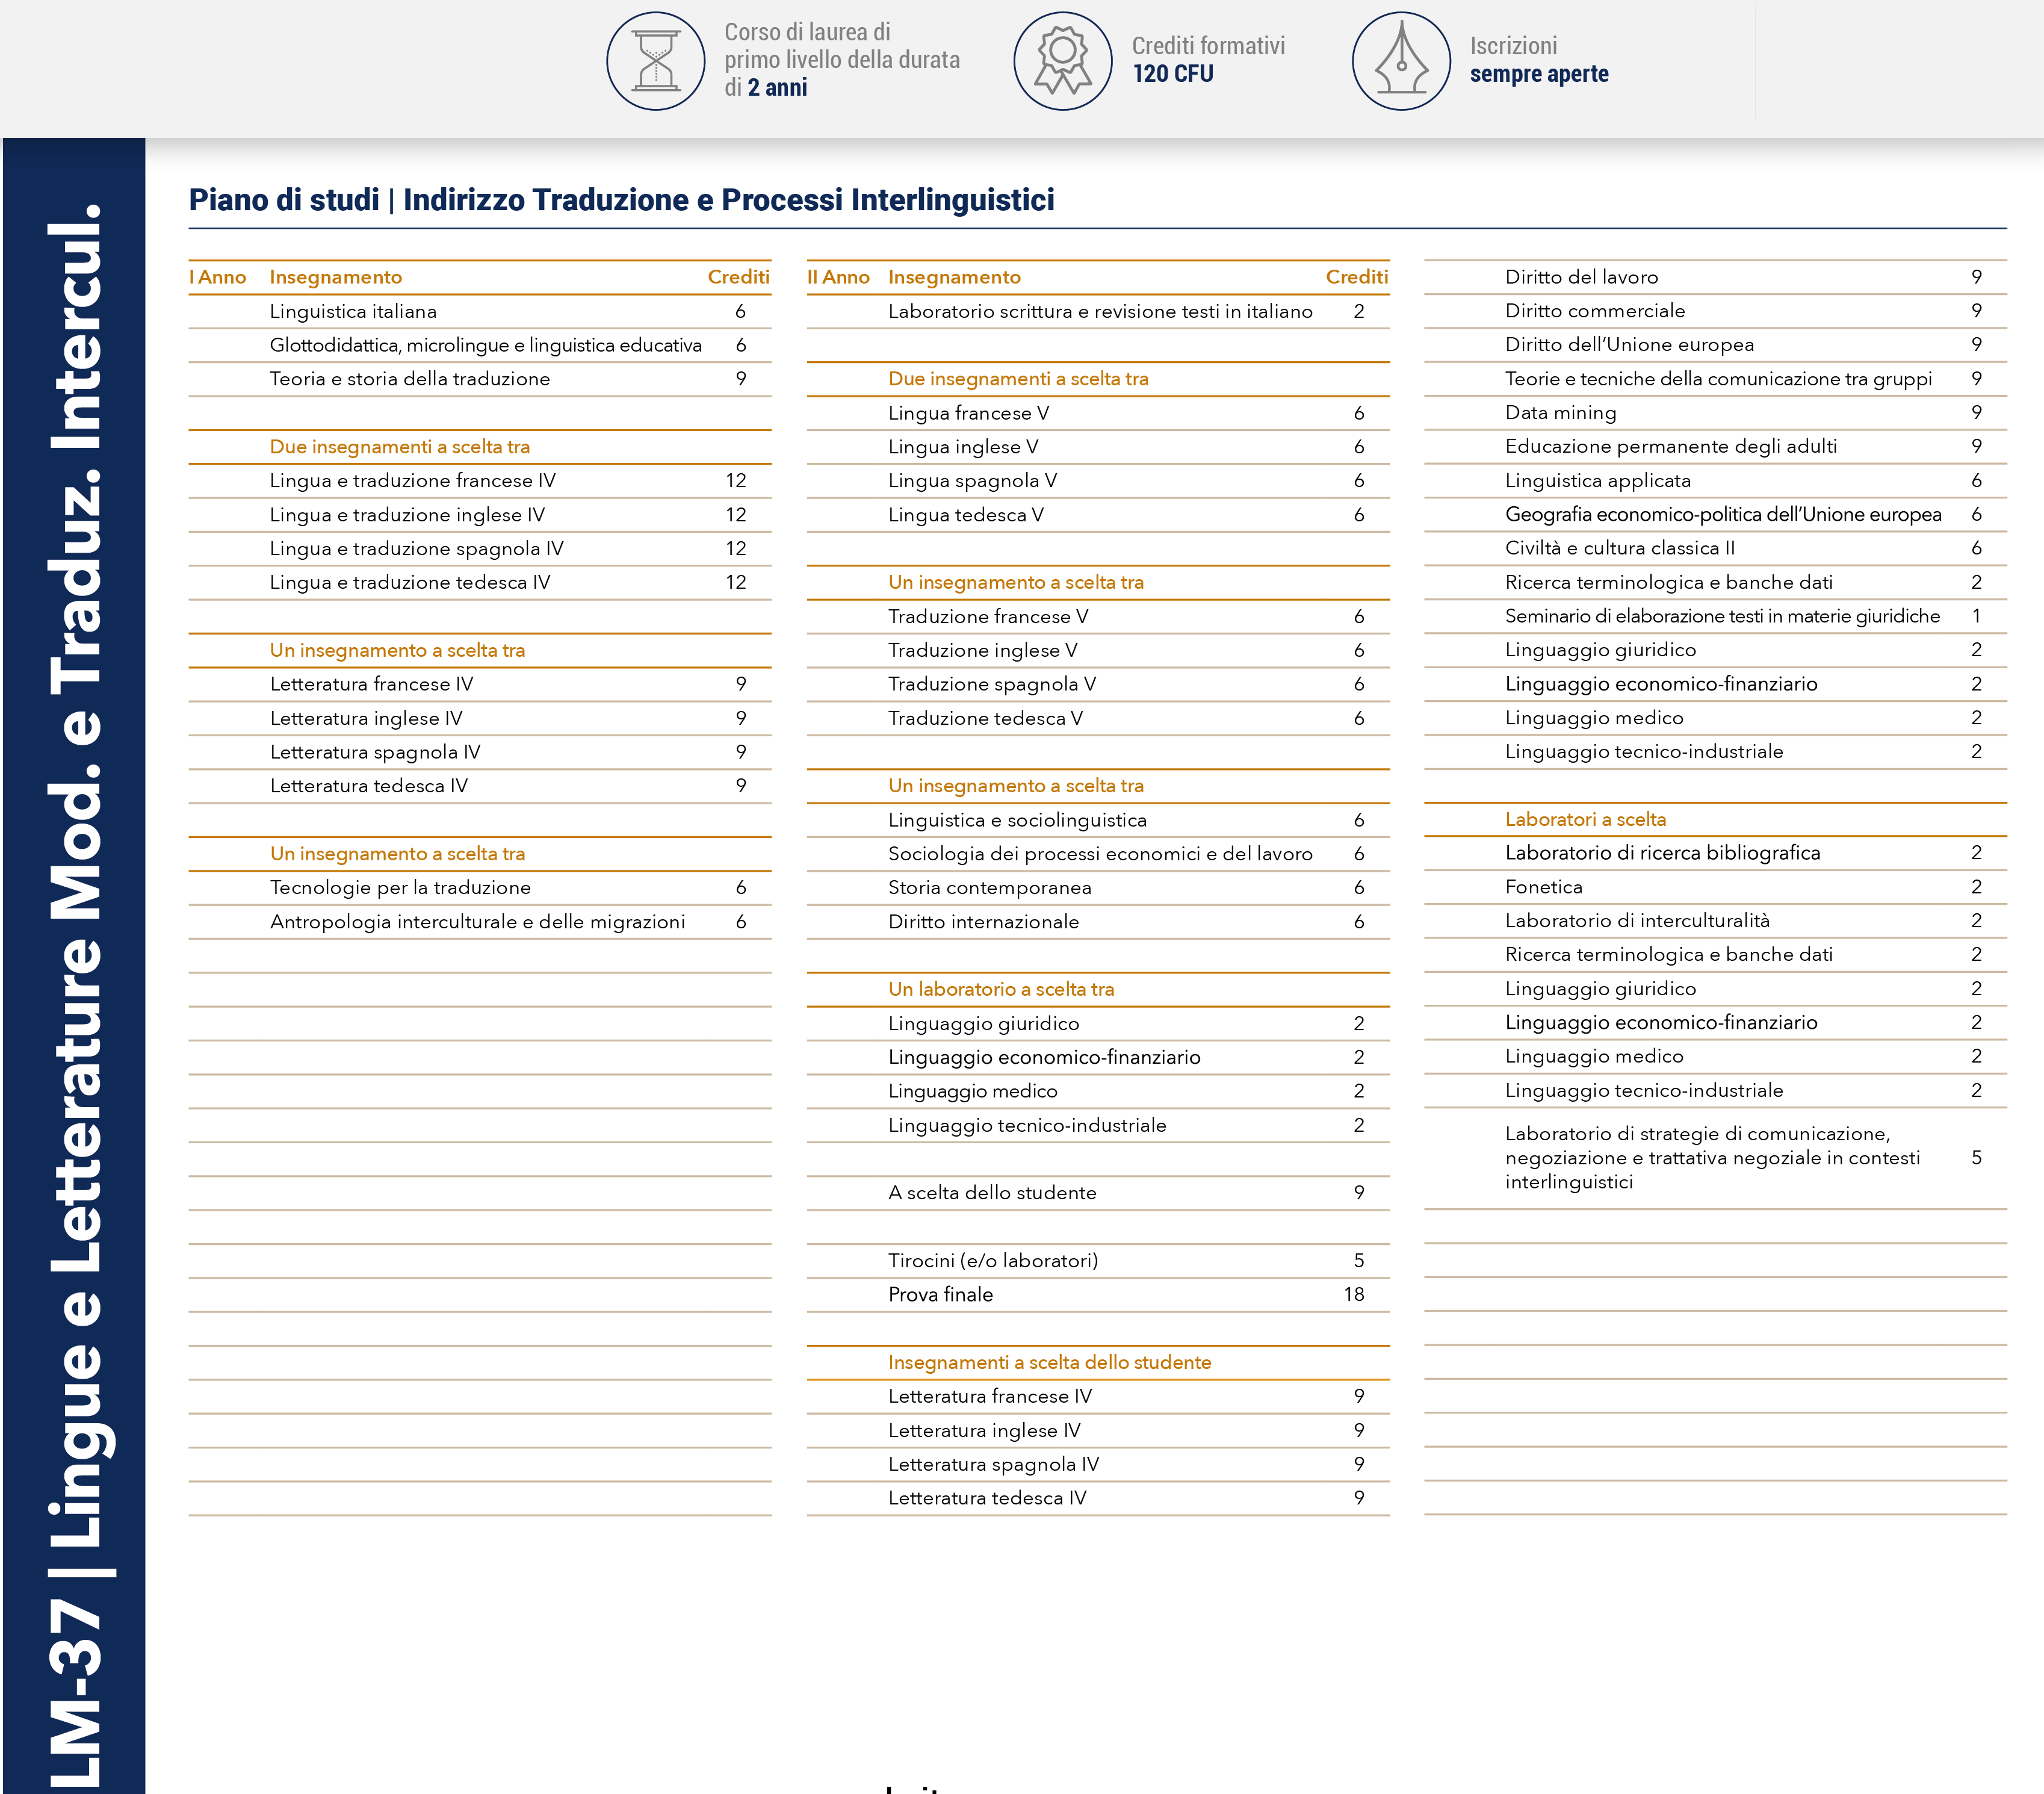This screenshot has height=1794, width=2044.
Task: Click 'Seminario di elaborazione testi in materie giuridiche'
Action: click(x=1722, y=617)
